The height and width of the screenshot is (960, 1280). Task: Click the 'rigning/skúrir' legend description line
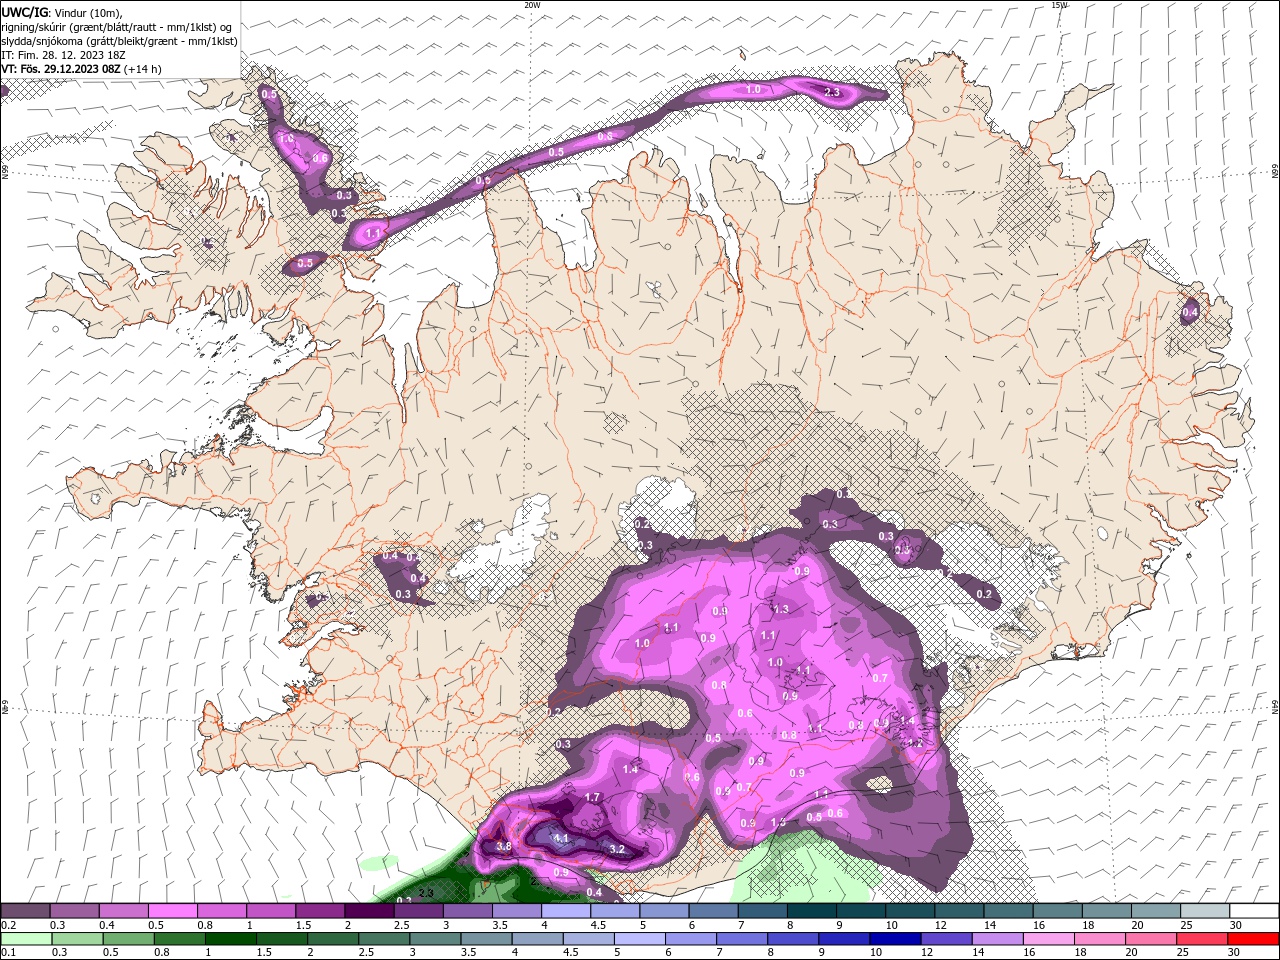tap(117, 27)
